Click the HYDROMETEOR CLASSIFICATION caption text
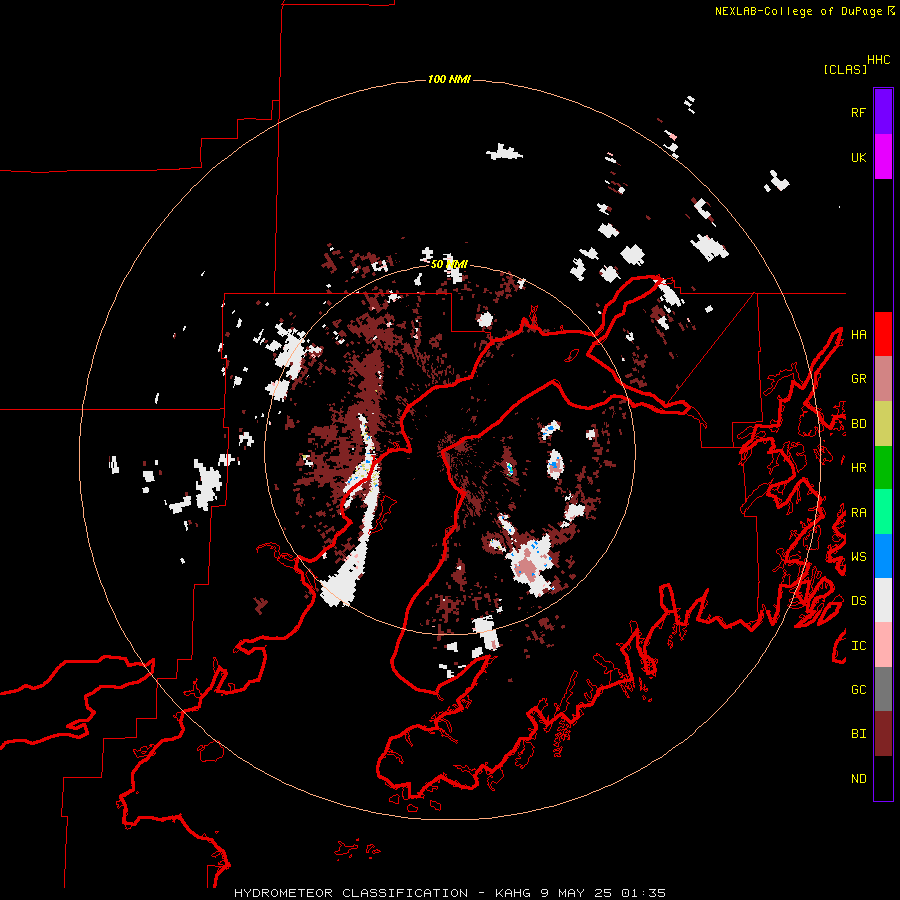Image resolution: width=900 pixels, height=900 pixels. (351, 893)
